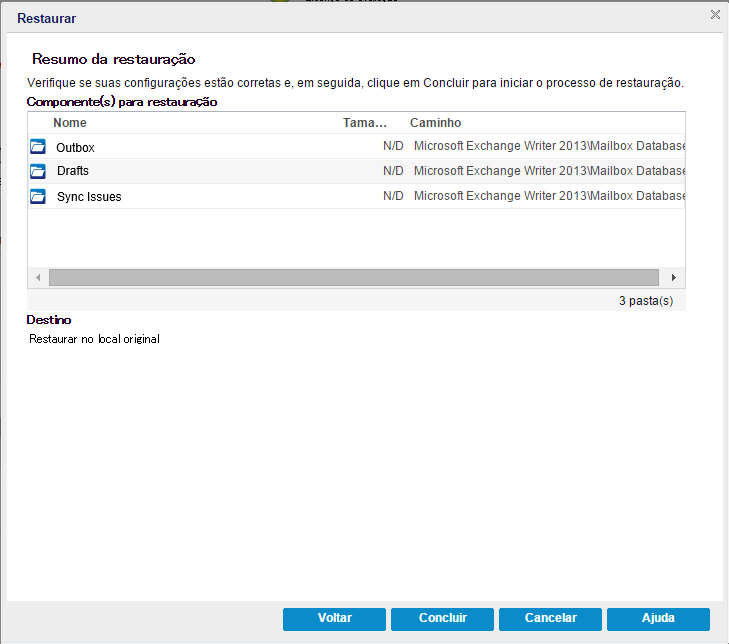Viewport: 729px width, 644px height.
Task: Close the Restaurar dialog with X
Action: (715, 15)
